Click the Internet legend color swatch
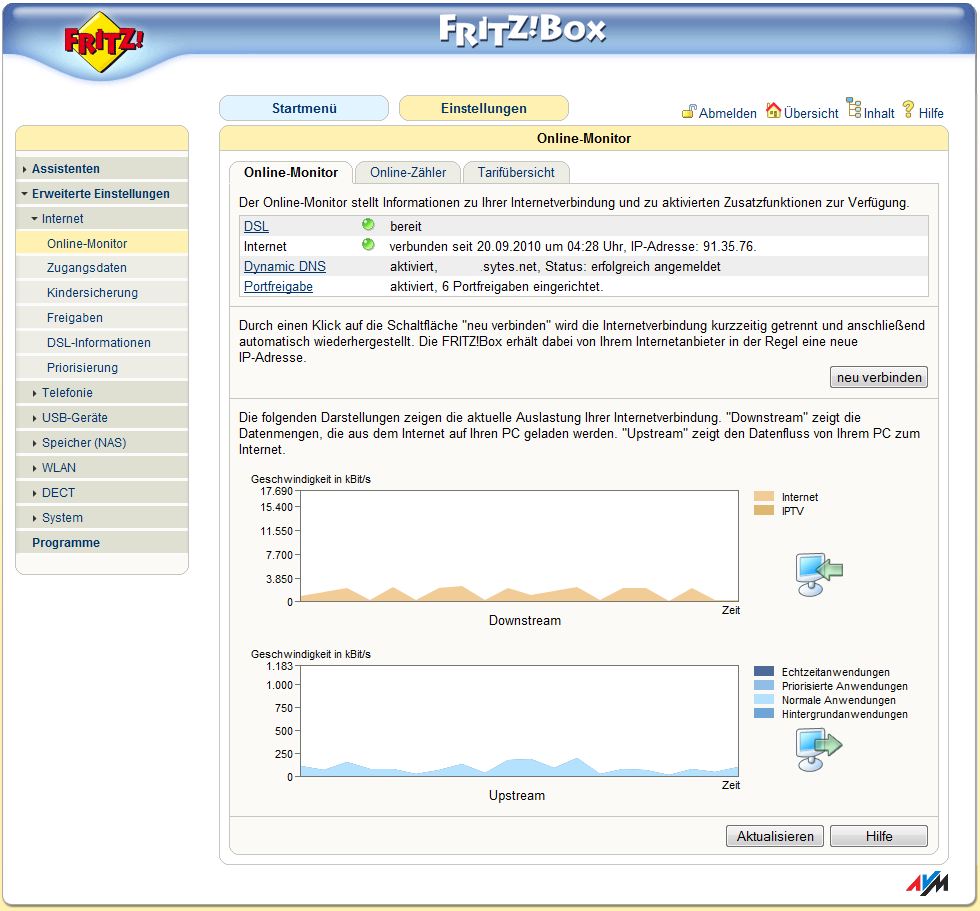The width and height of the screenshot is (980, 911). [764, 497]
